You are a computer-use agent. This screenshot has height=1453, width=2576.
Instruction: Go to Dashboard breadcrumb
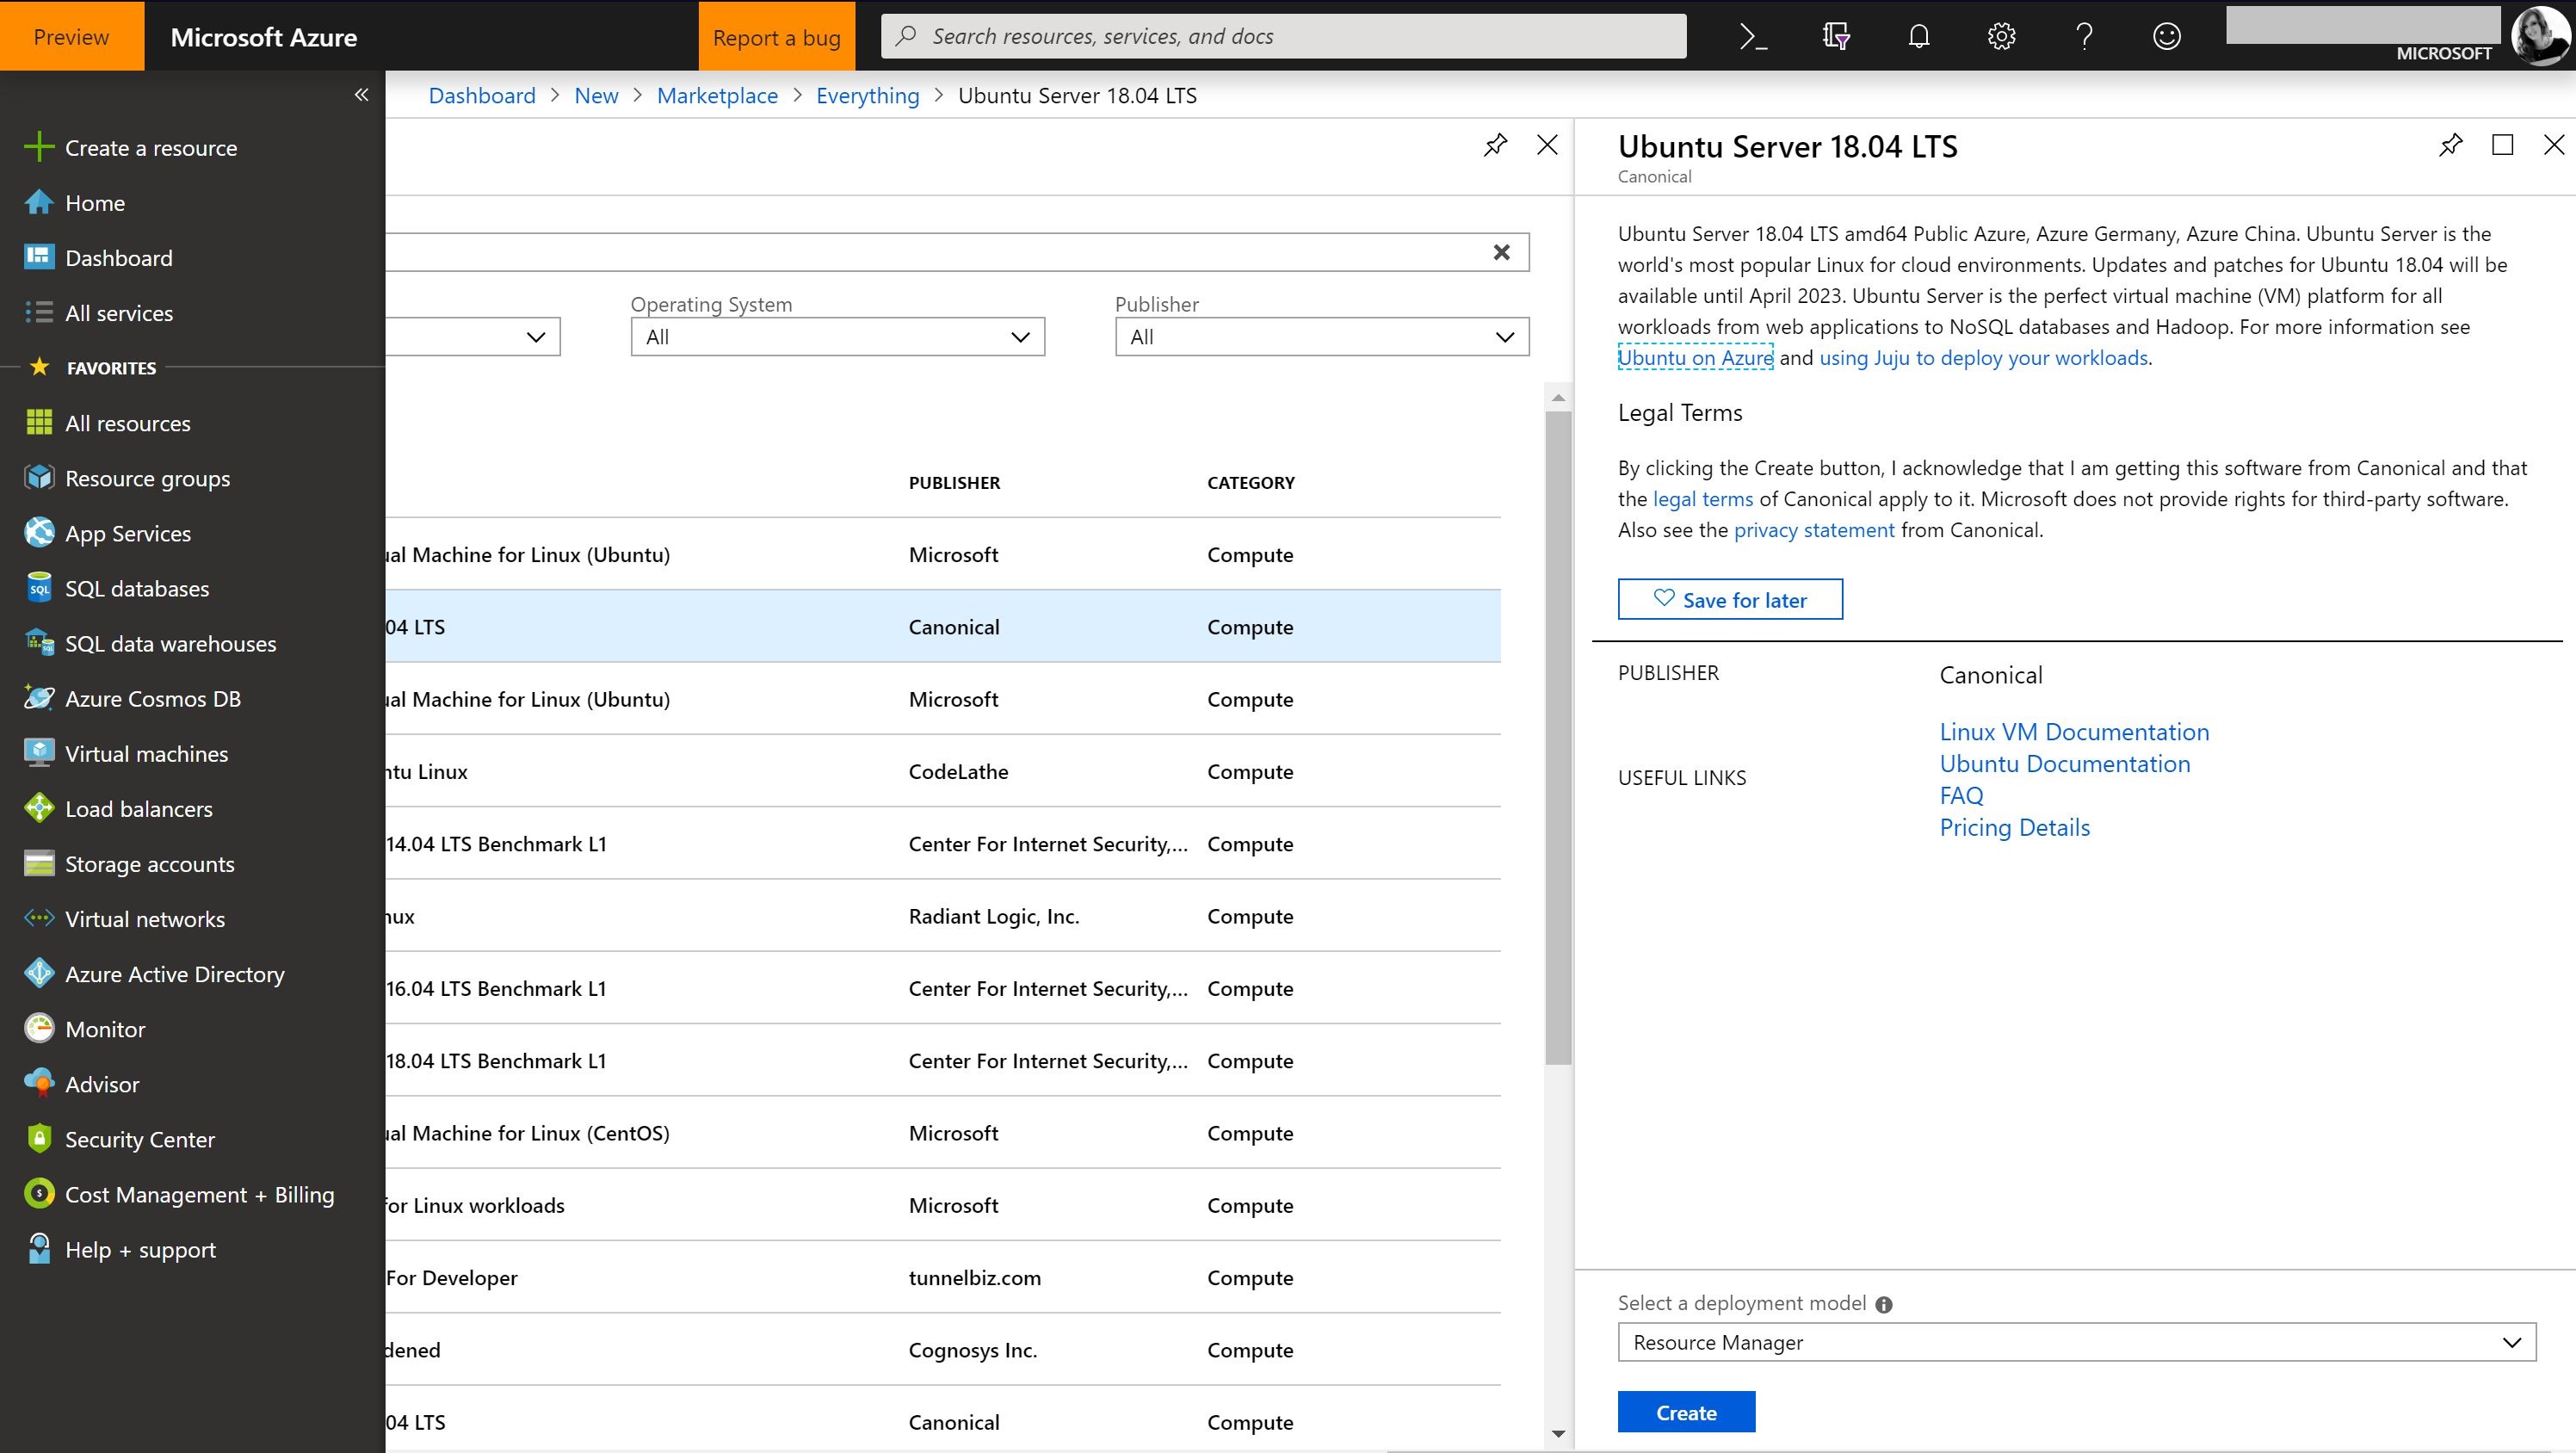point(482,95)
